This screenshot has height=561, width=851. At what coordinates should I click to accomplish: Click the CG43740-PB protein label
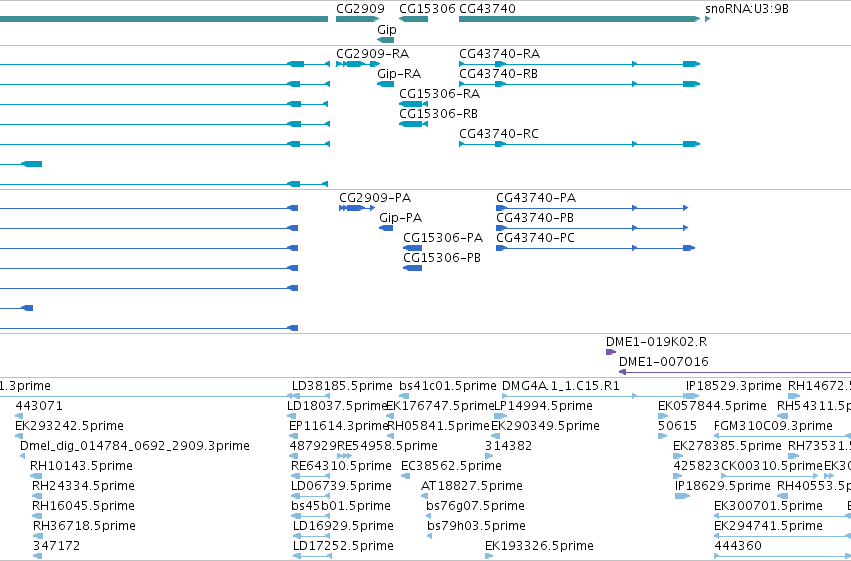[535, 218]
